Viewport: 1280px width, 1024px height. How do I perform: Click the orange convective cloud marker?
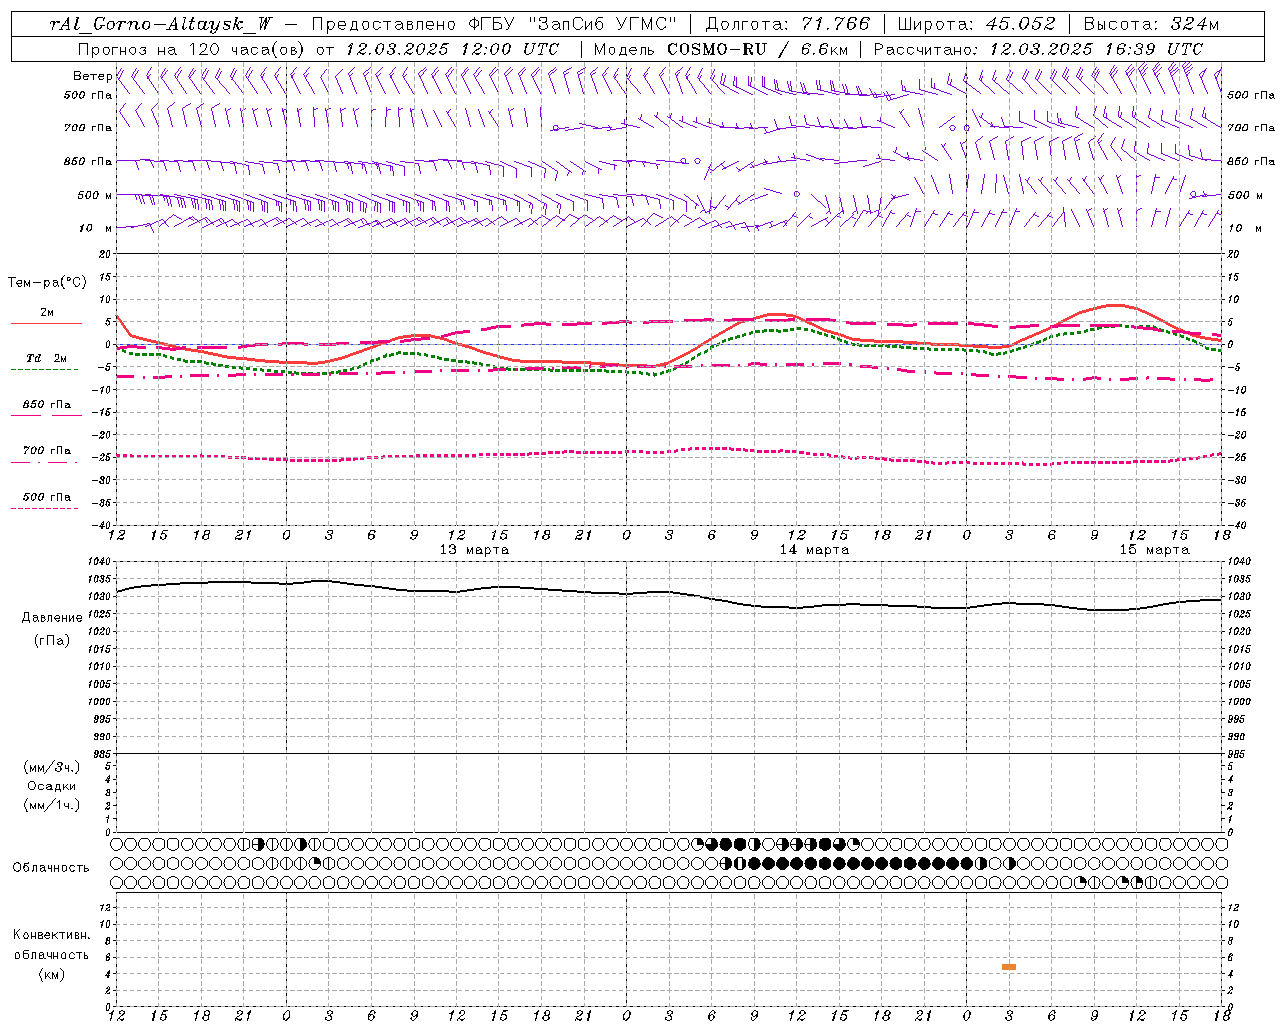pos(1009,967)
